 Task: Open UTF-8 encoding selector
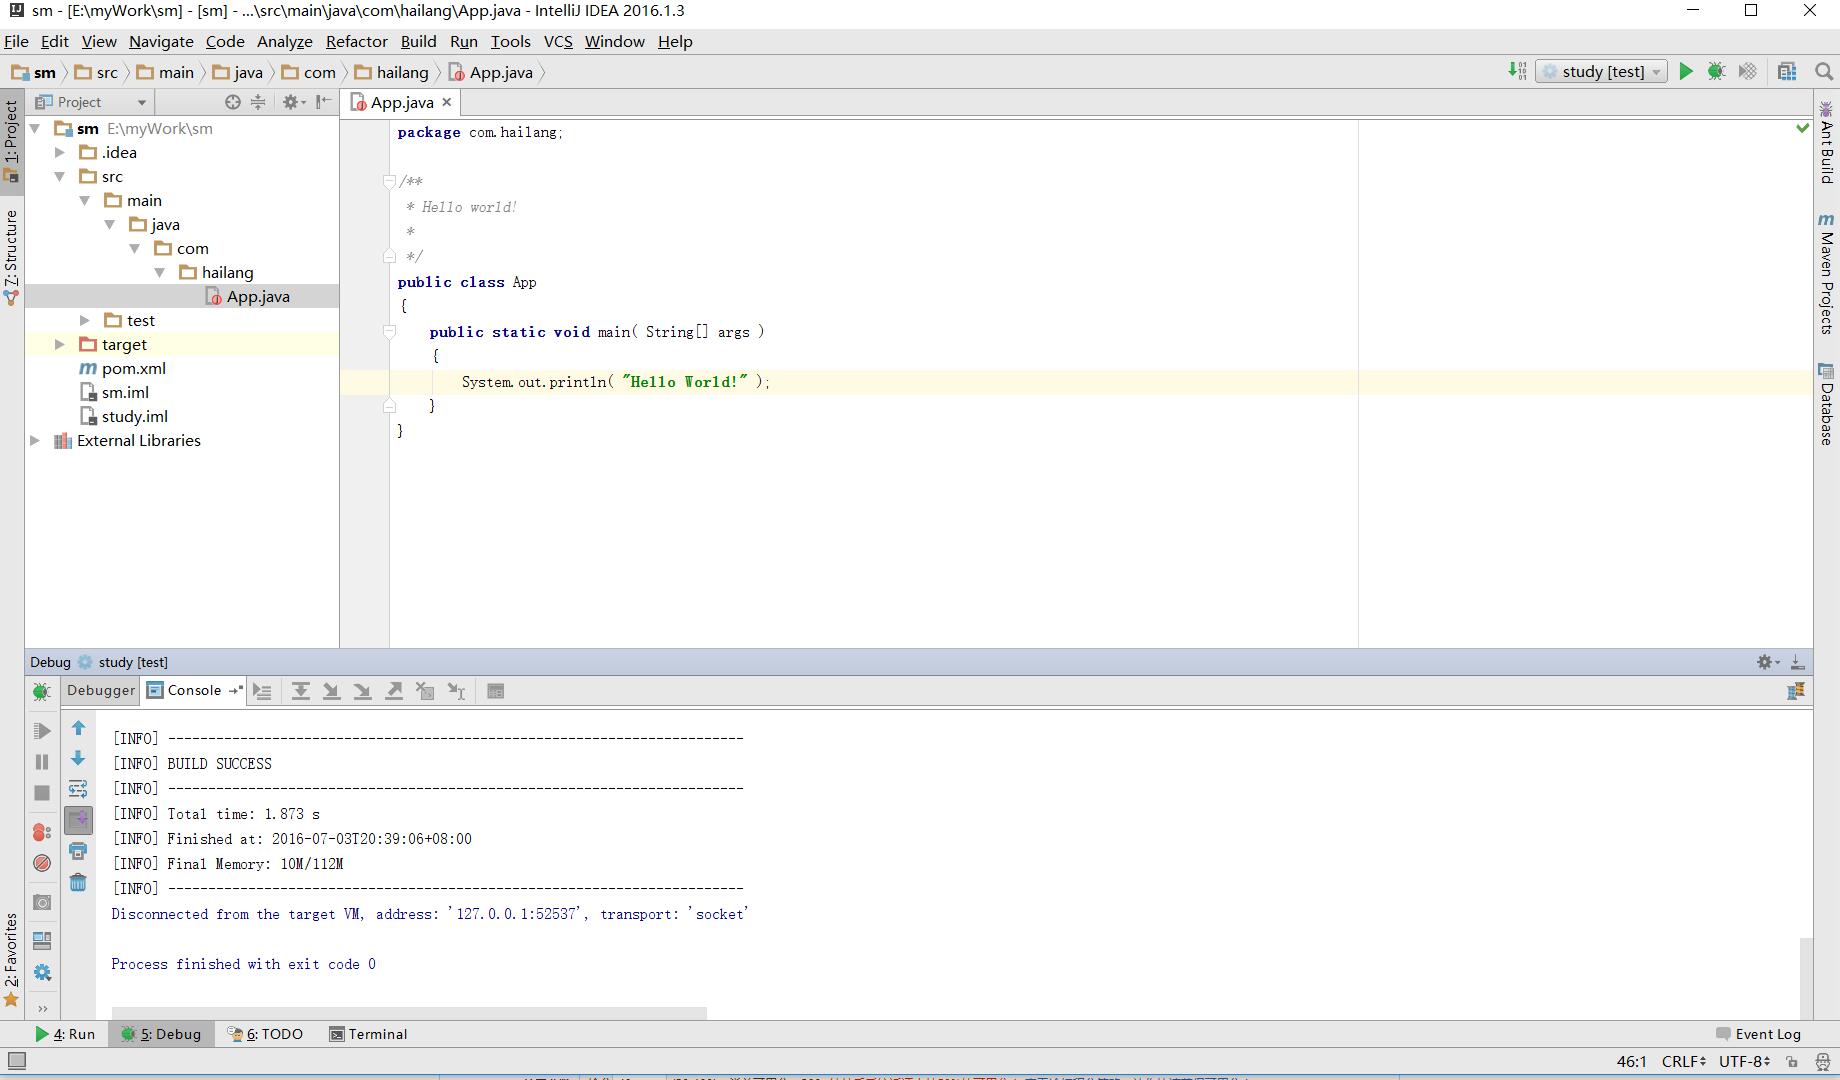(x=1745, y=1061)
